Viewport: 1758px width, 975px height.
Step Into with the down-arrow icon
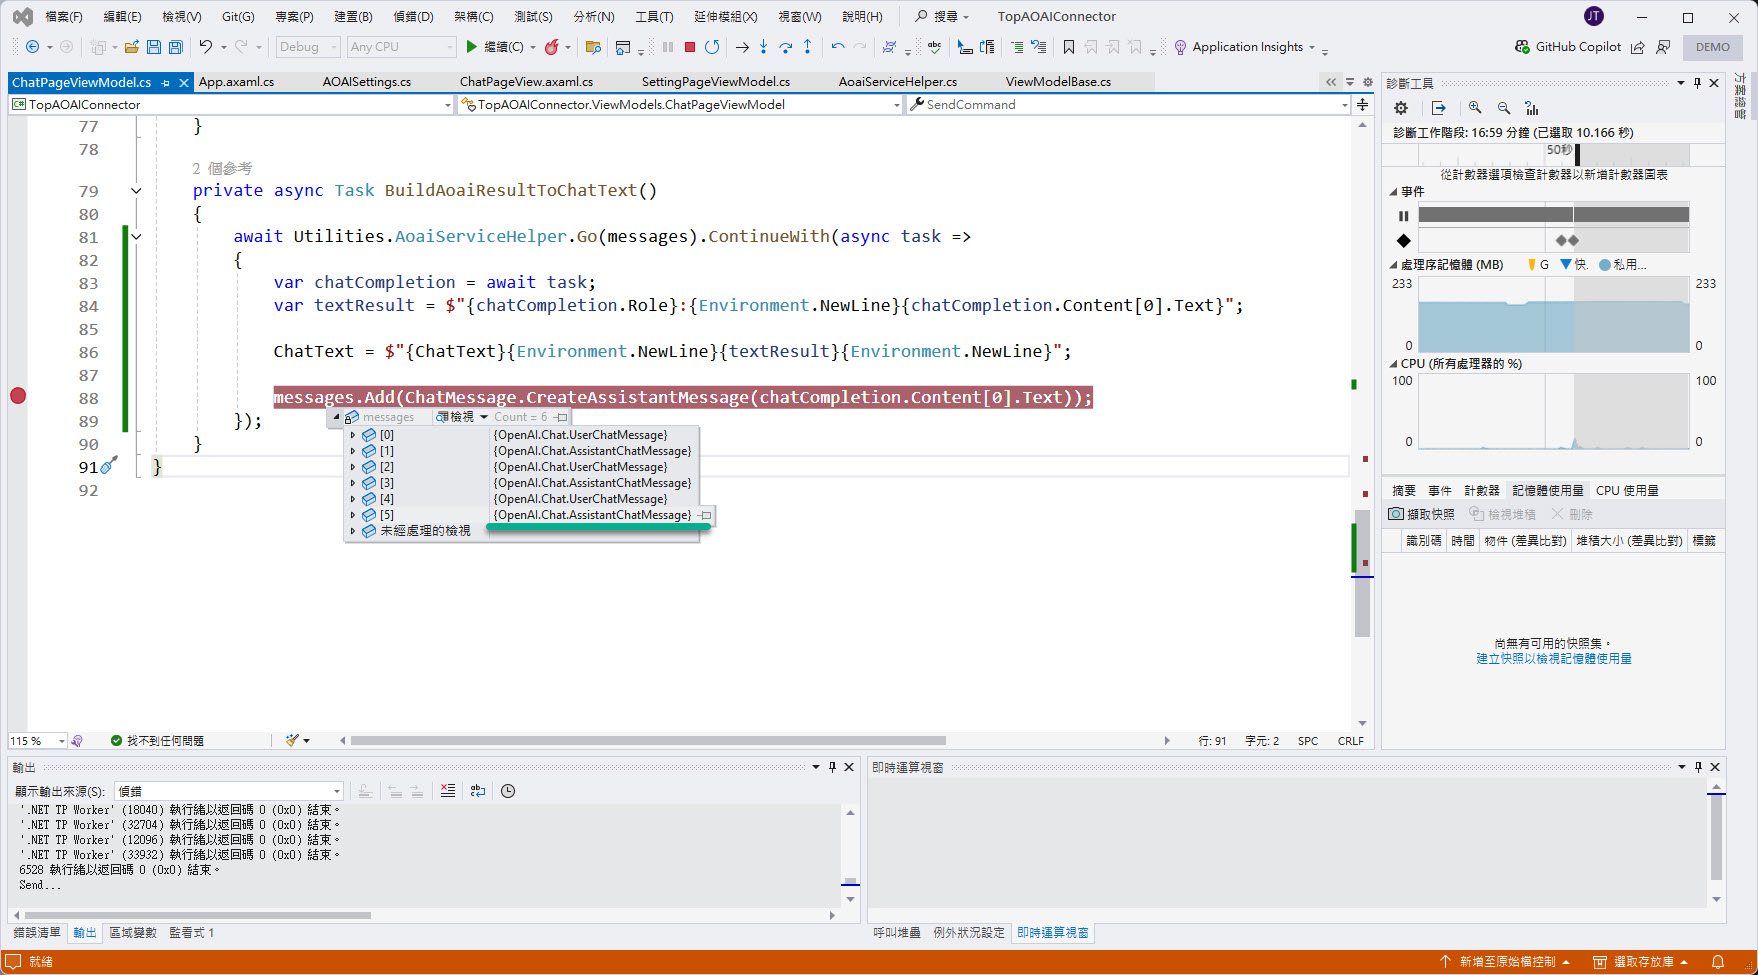tap(763, 47)
